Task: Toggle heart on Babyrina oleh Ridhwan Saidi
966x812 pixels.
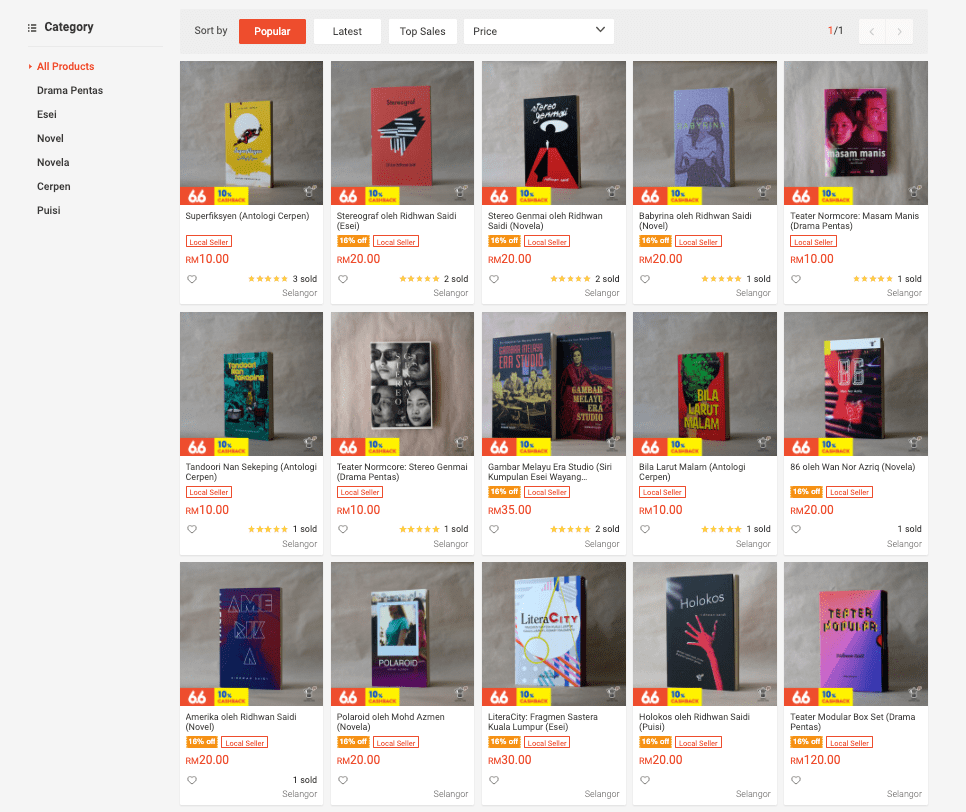Action: coord(645,279)
